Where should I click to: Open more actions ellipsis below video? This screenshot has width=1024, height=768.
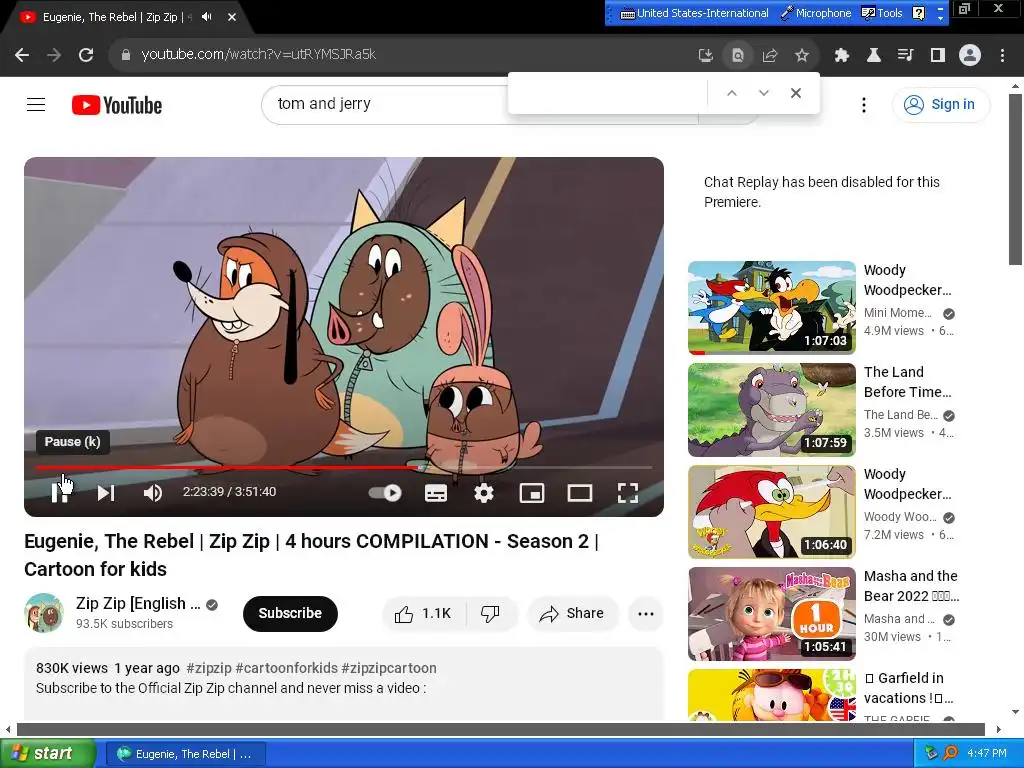click(646, 614)
